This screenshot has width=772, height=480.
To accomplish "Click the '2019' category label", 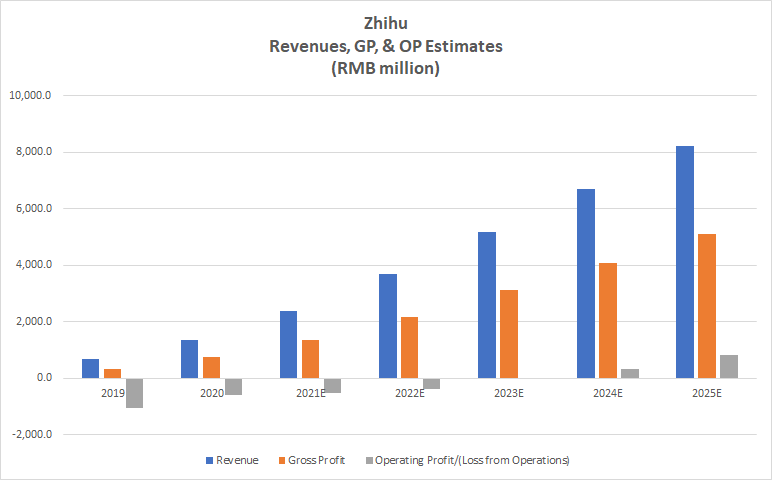I will point(113,393).
